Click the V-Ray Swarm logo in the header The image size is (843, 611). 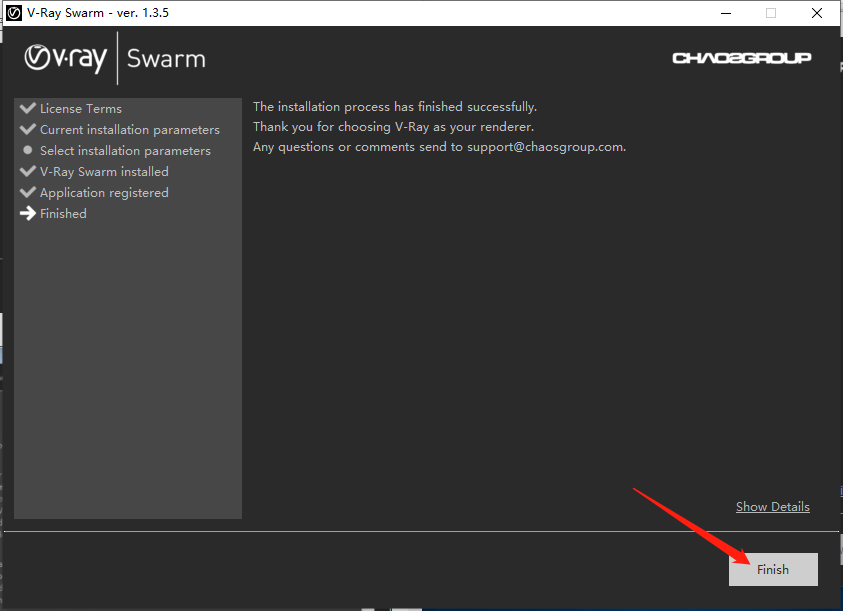(115, 58)
